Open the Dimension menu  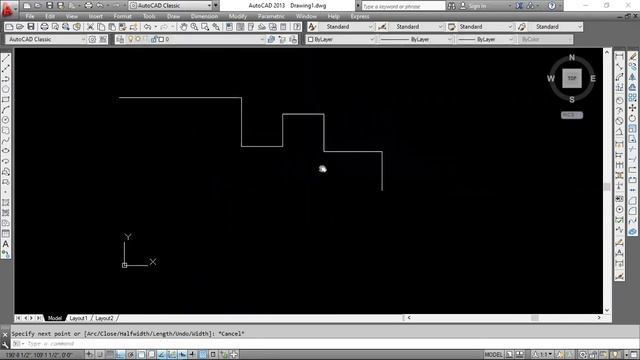coord(204,16)
